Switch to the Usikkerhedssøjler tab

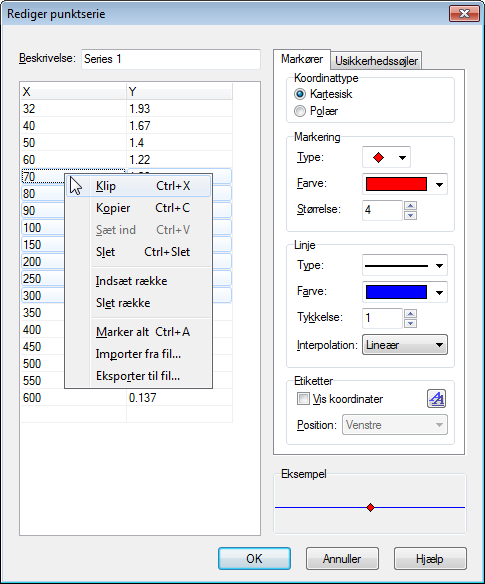click(376, 60)
